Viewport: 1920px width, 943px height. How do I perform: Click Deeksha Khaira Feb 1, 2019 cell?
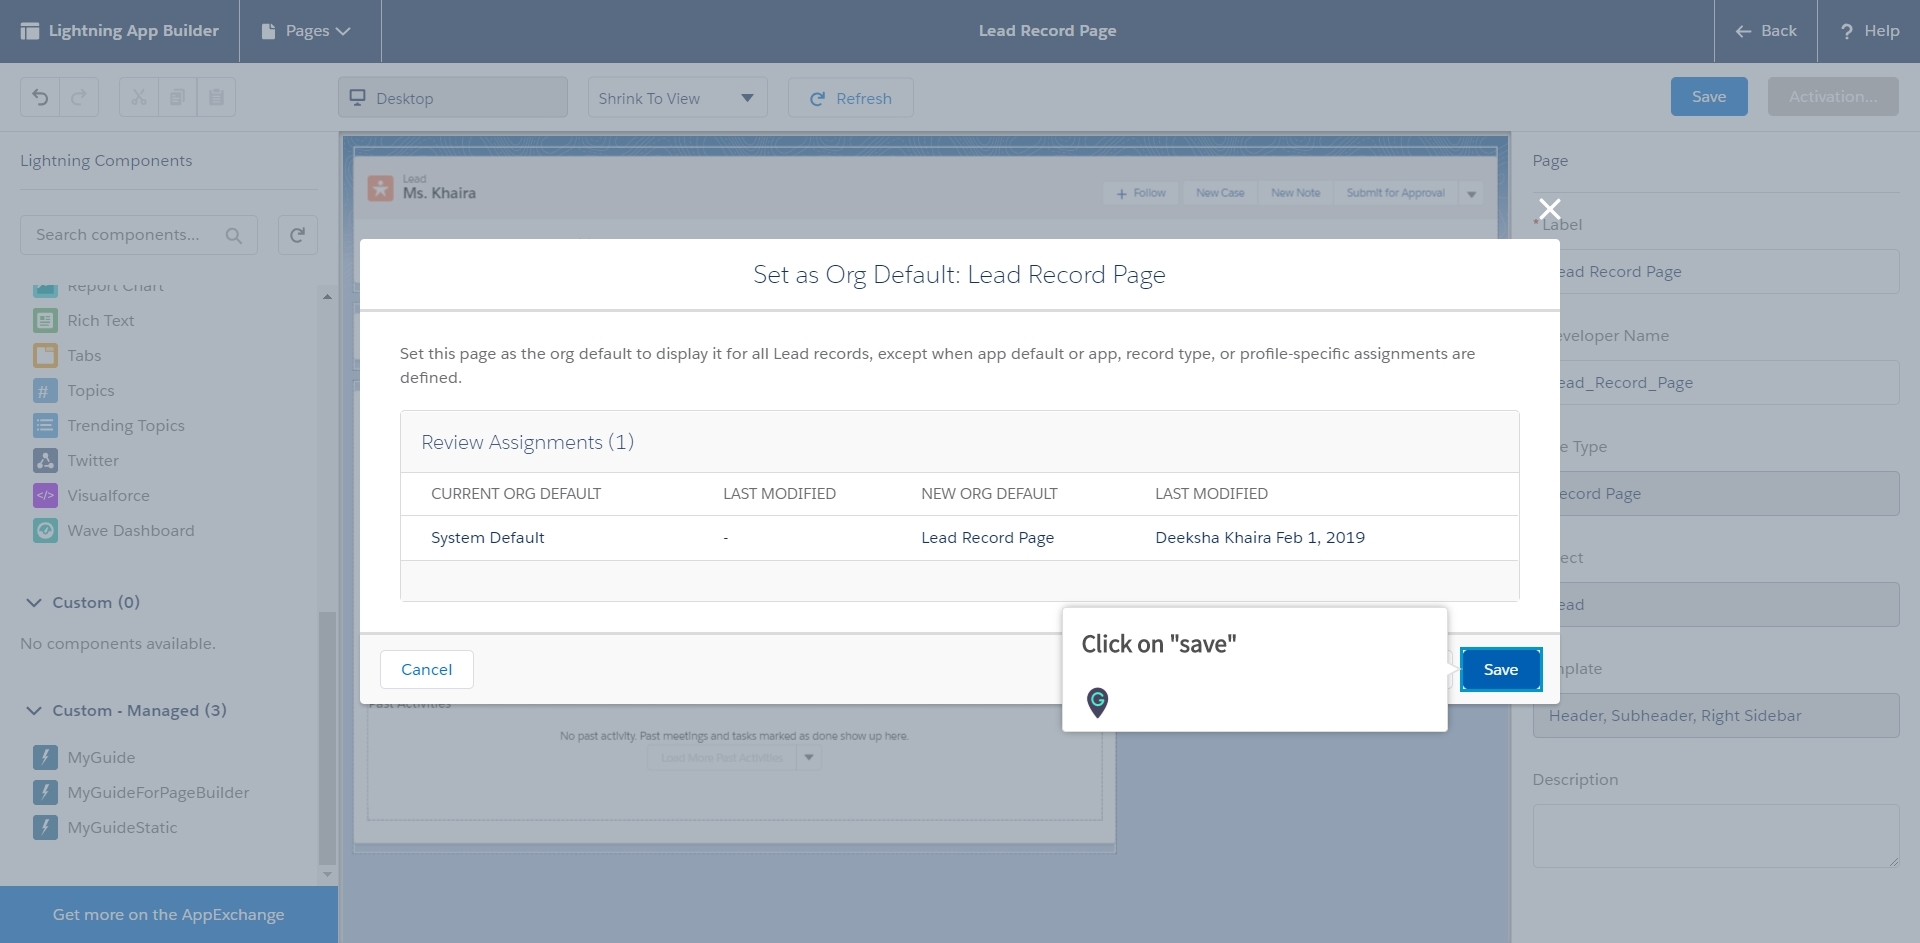point(1260,537)
